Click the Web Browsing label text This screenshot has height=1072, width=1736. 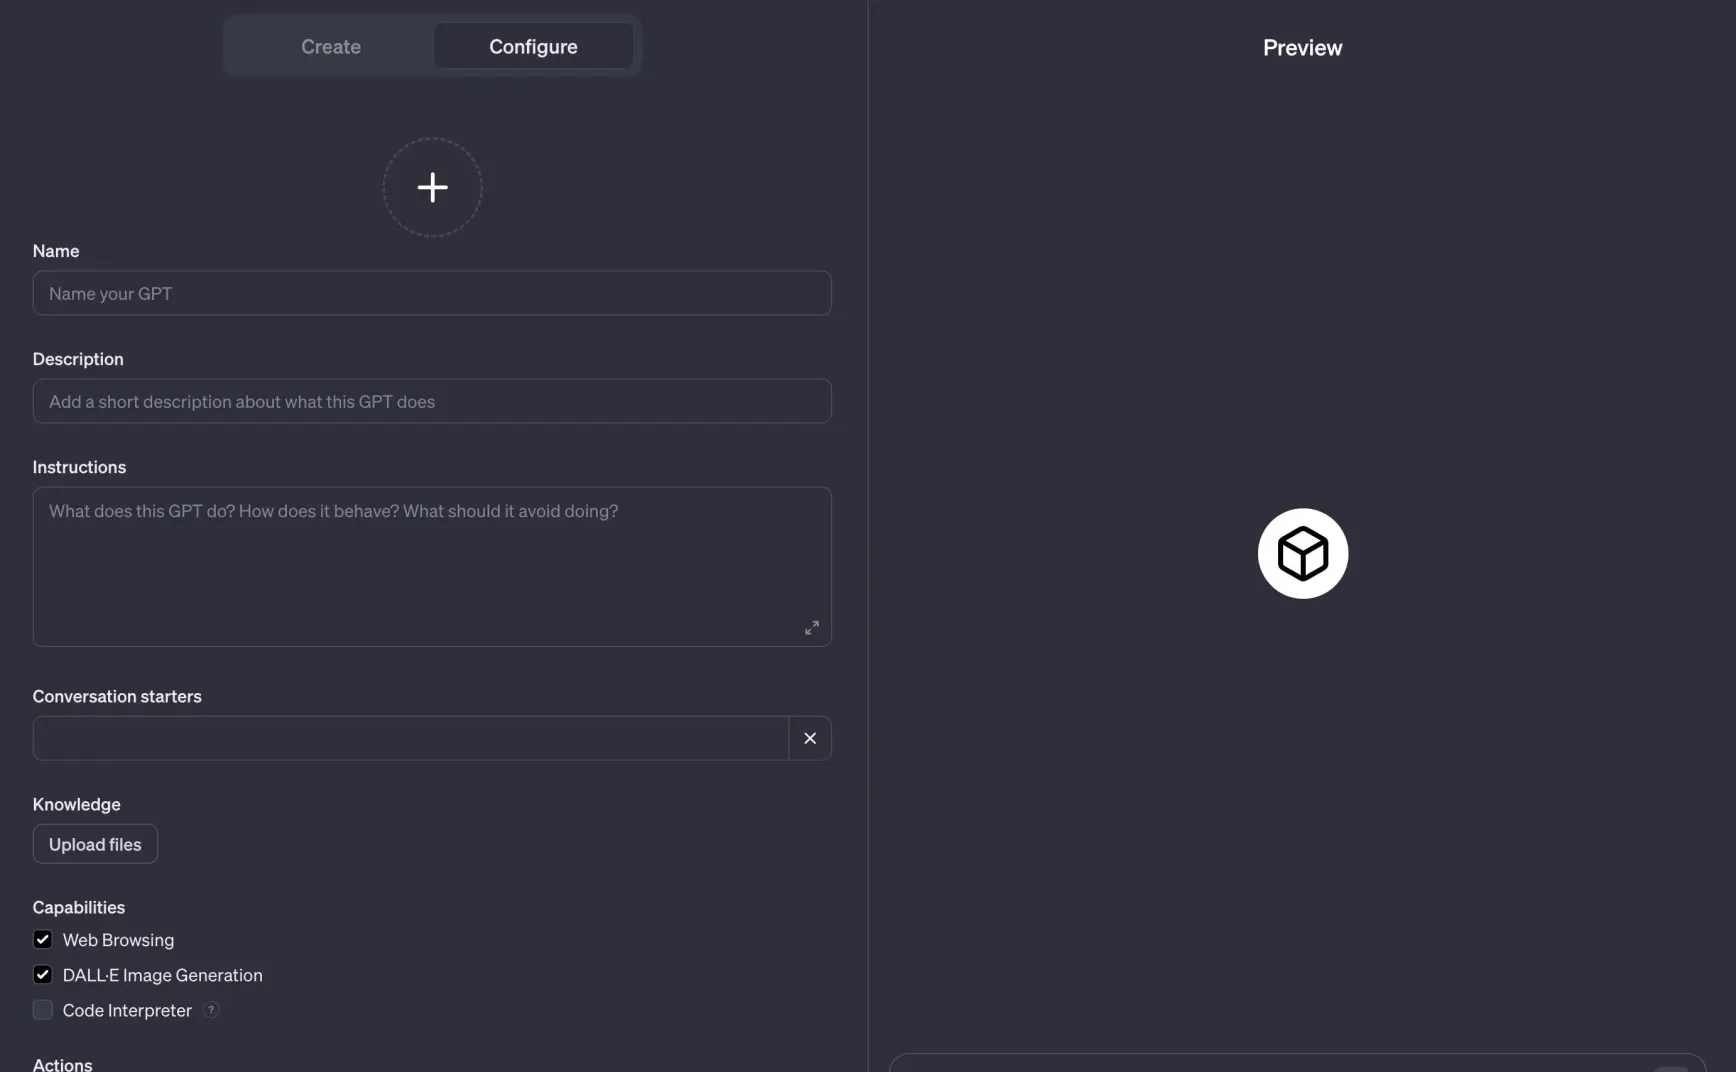[x=118, y=940]
